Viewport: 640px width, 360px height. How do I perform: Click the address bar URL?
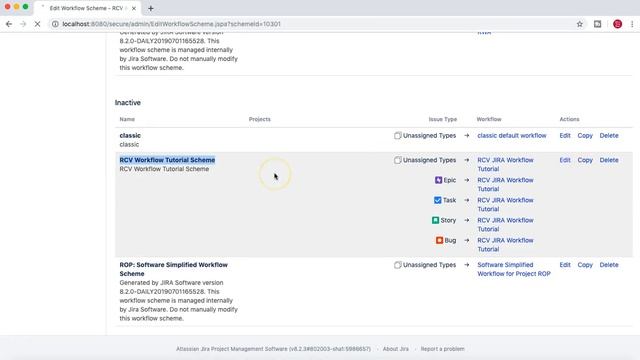click(171, 24)
